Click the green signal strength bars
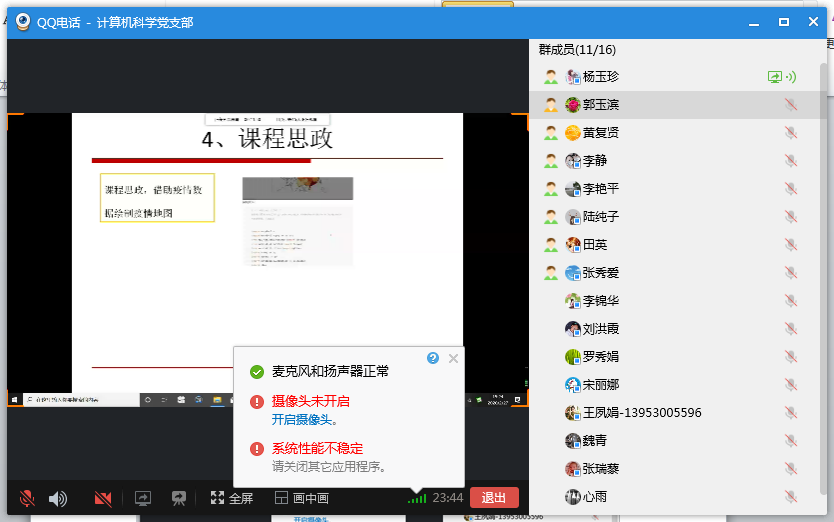This screenshot has height=522, width=834. click(417, 498)
